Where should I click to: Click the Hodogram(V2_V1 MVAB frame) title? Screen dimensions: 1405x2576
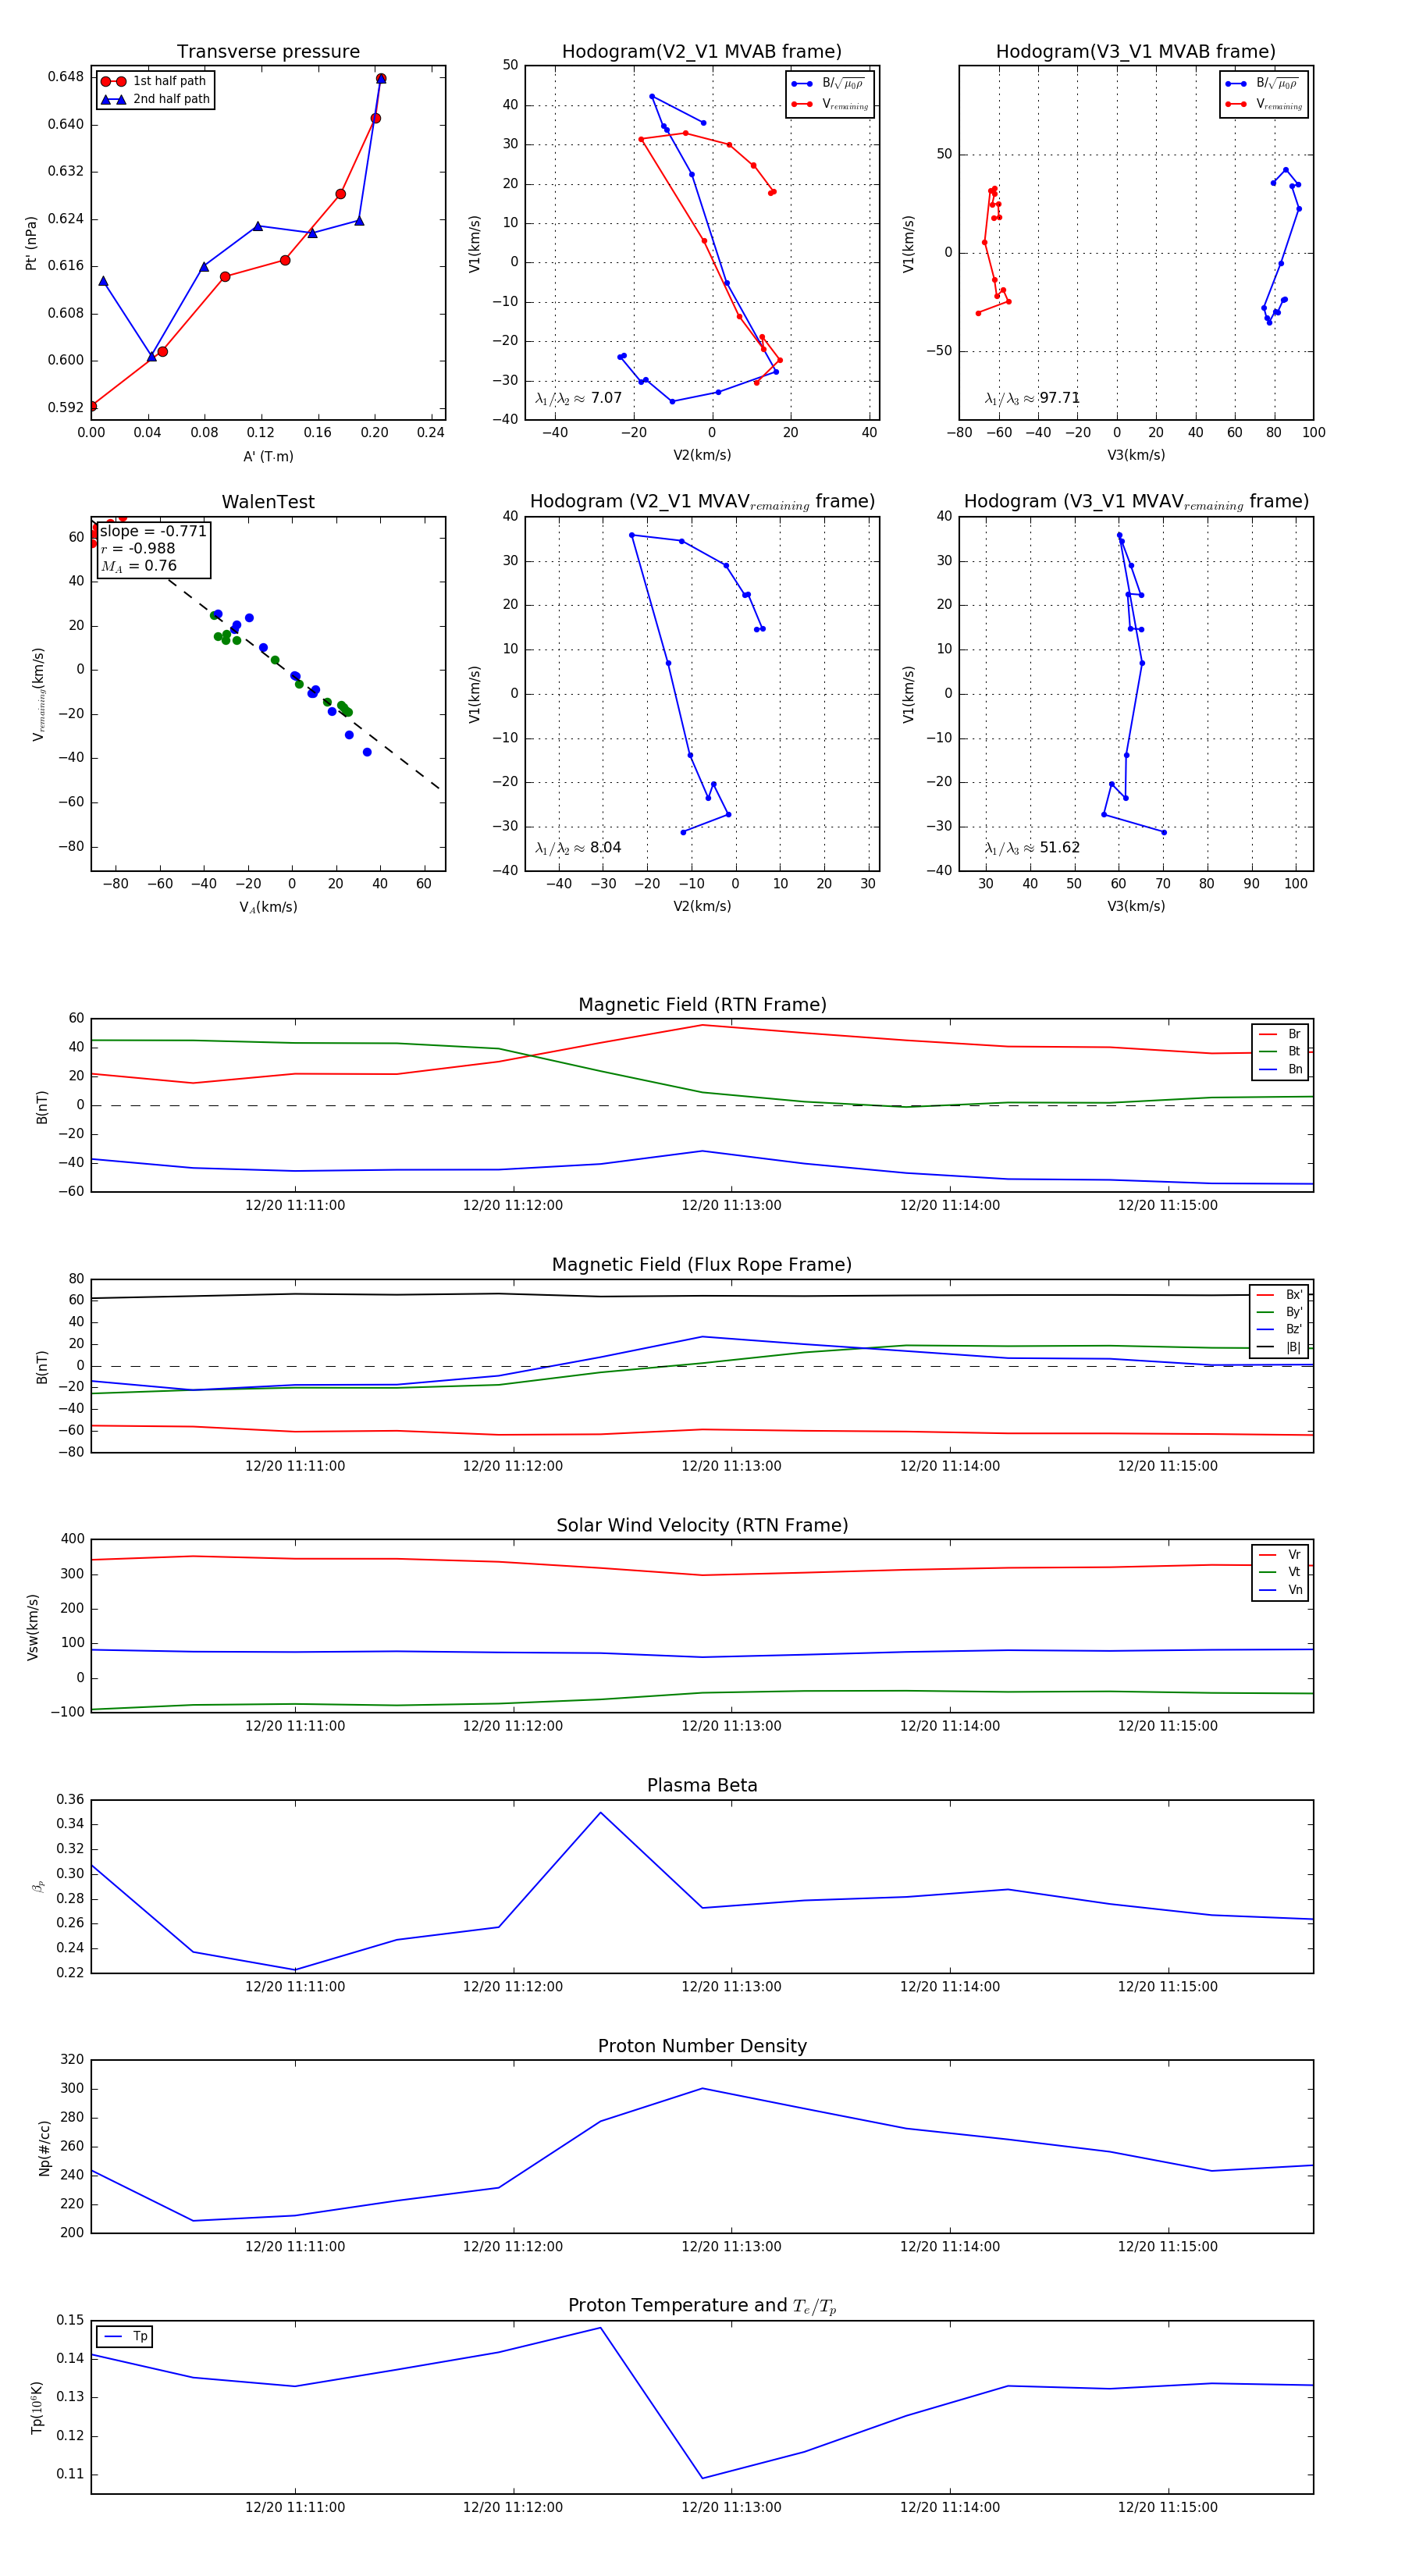click(702, 52)
